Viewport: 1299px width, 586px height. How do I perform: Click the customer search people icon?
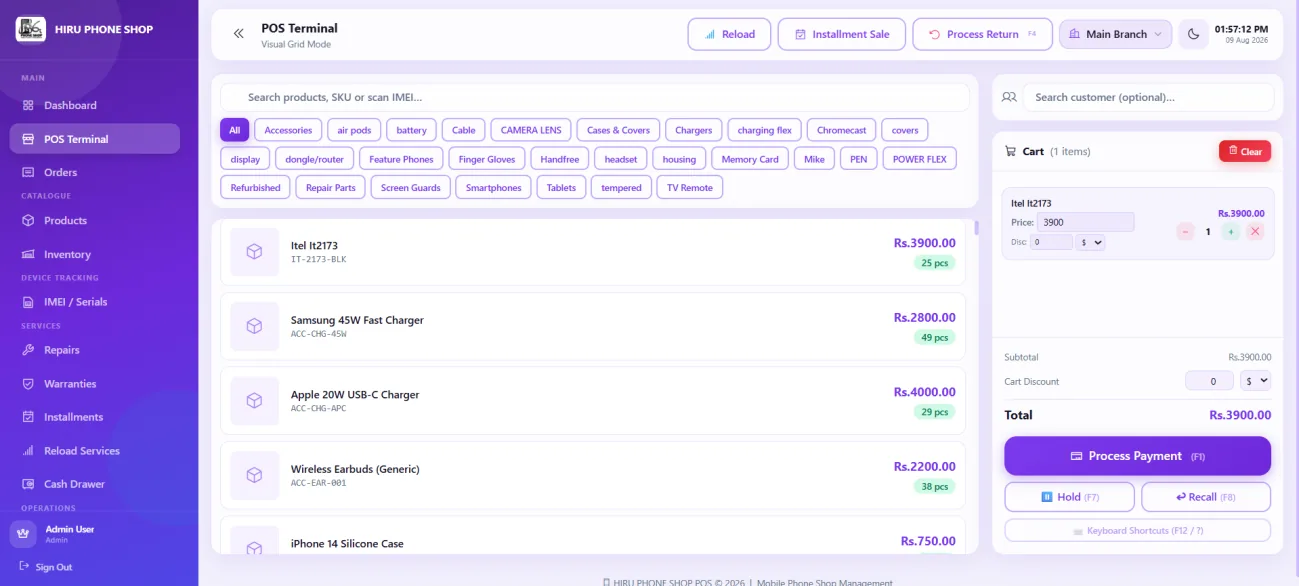[x=1008, y=97]
